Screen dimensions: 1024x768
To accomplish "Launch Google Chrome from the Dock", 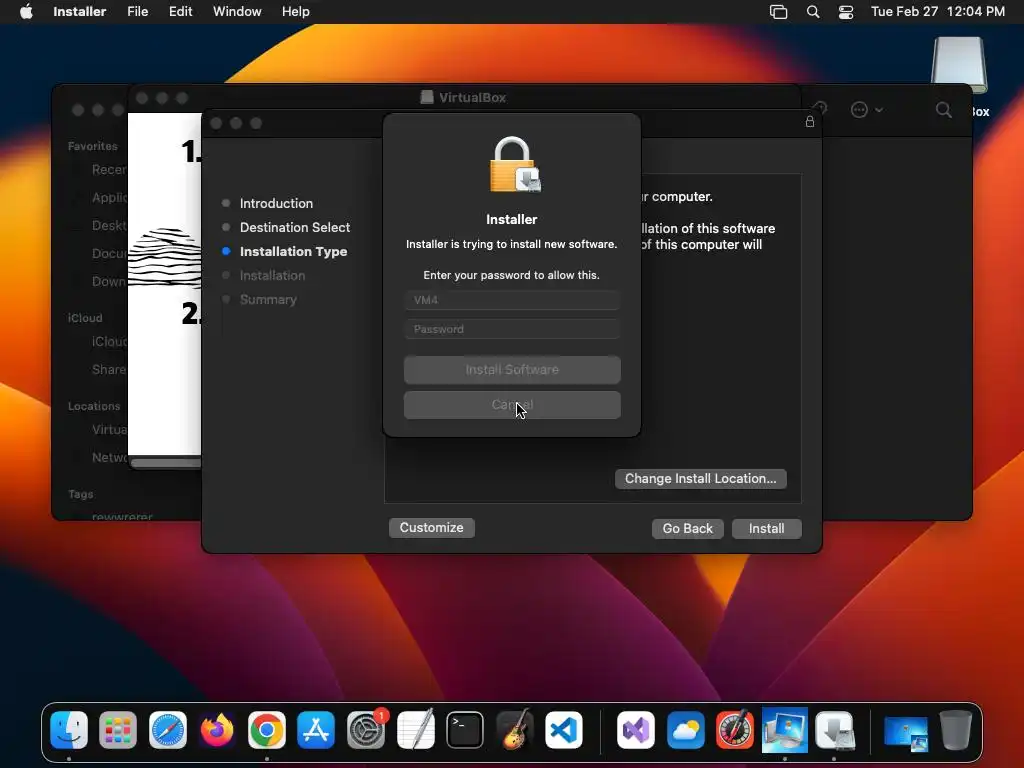I will pos(266,729).
